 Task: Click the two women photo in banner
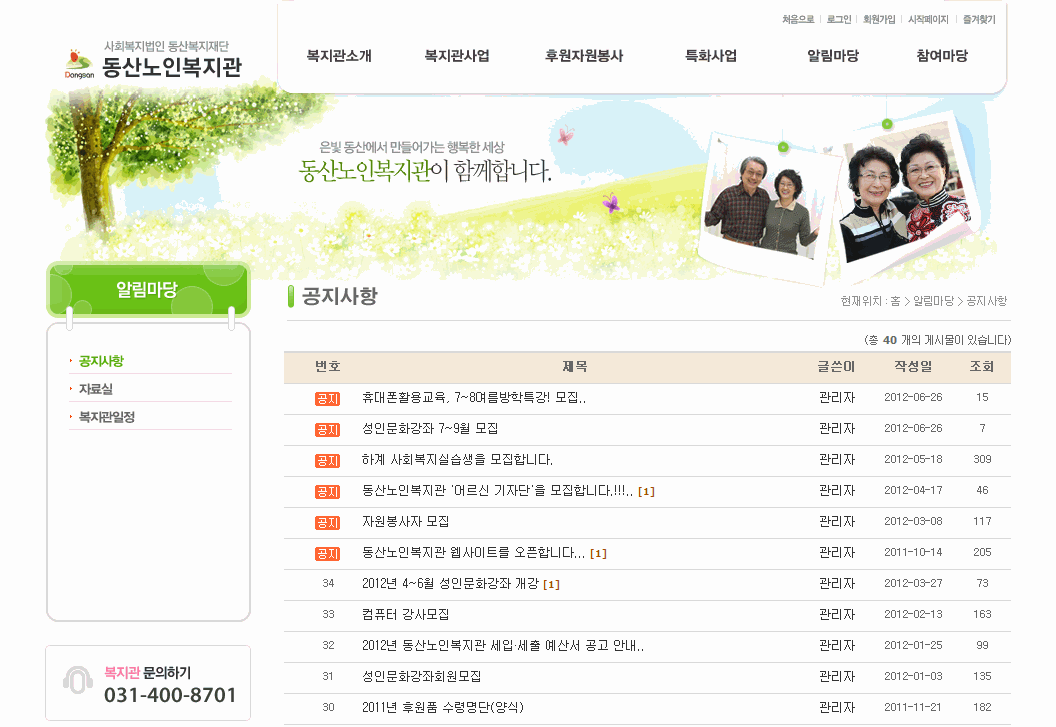[909, 195]
